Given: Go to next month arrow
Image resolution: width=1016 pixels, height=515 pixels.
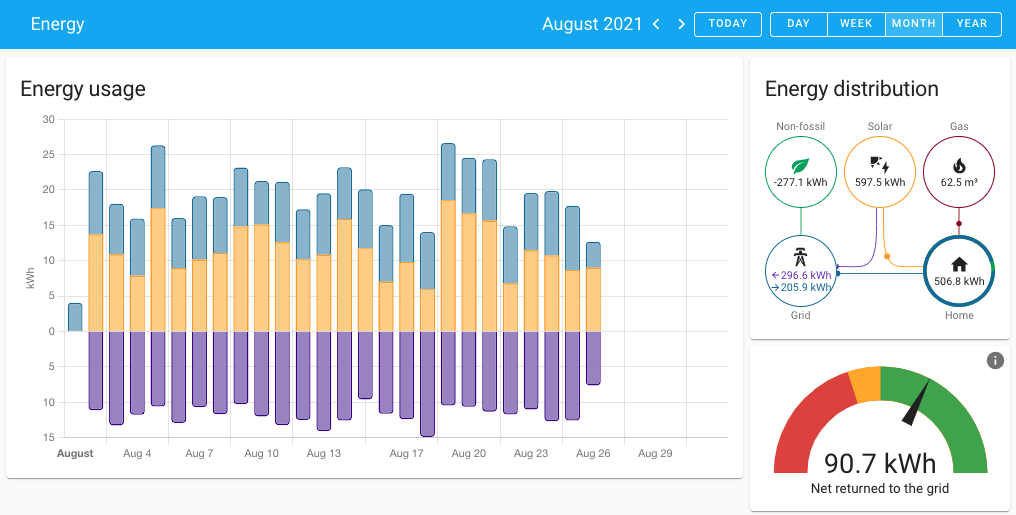Looking at the screenshot, I should [x=681, y=24].
